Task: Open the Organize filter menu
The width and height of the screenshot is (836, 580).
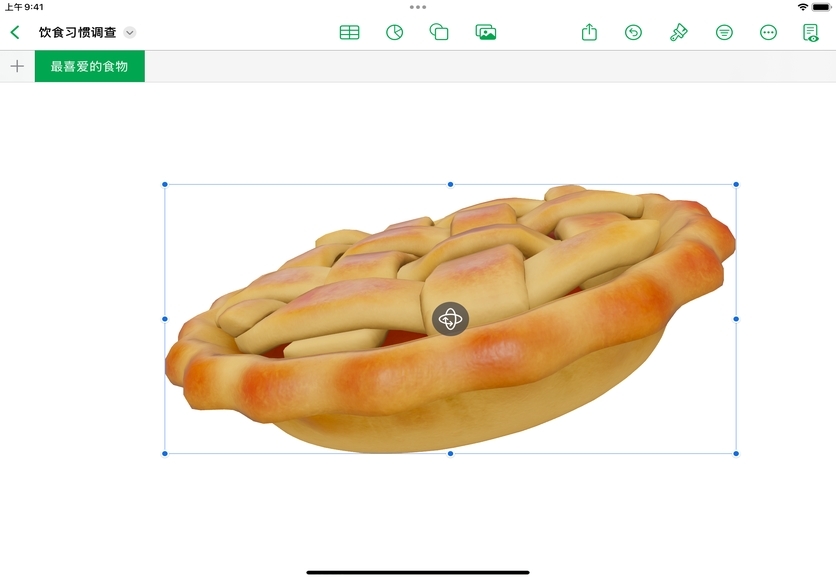Action: (x=724, y=32)
